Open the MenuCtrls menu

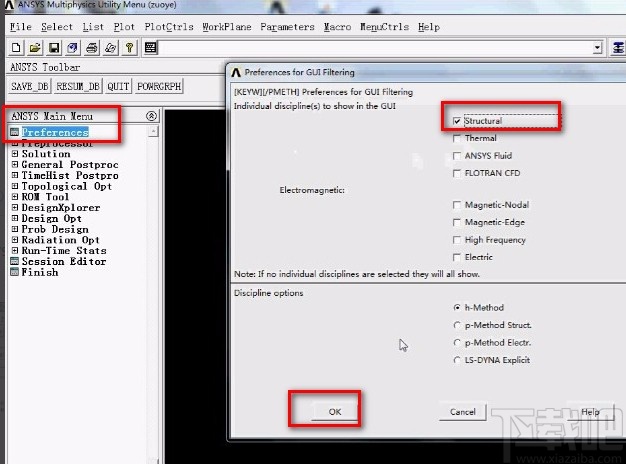pyautogui.click(x=384, y=27)
